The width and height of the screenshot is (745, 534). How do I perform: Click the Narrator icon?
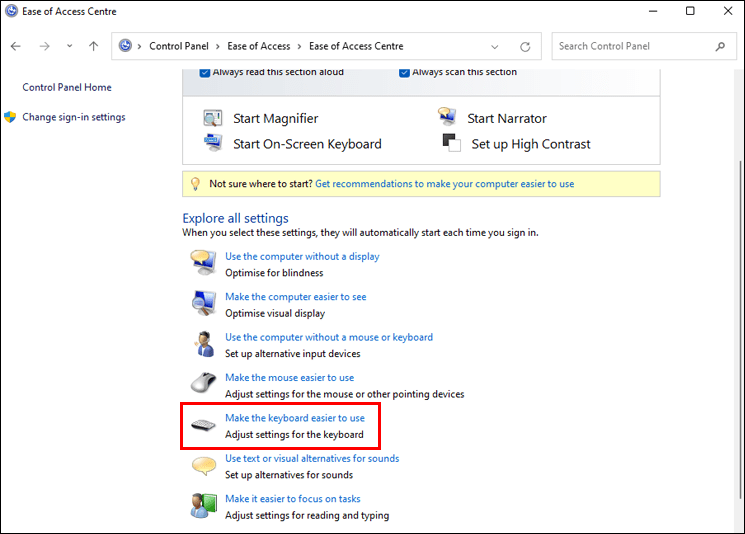[x=448, y=118]
